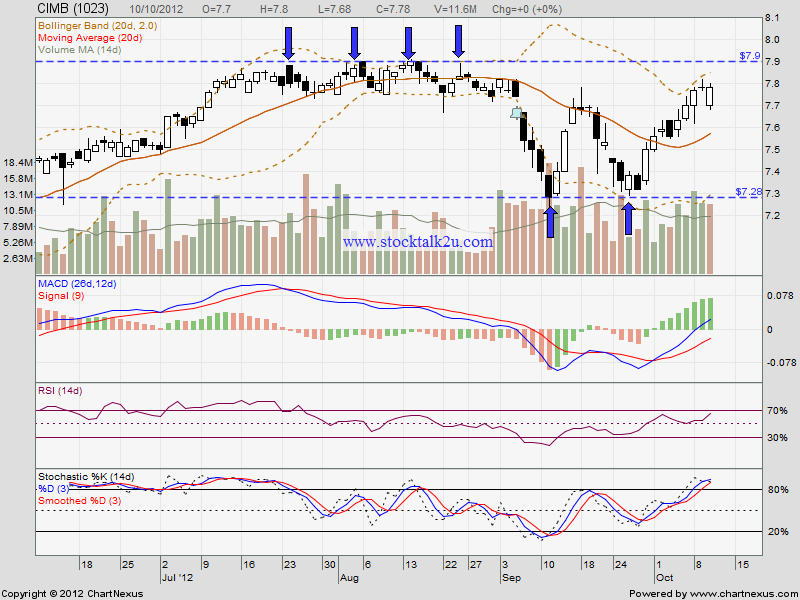Click the bell alert marker on the price chart
800x600 pixels.
(517, 113)
